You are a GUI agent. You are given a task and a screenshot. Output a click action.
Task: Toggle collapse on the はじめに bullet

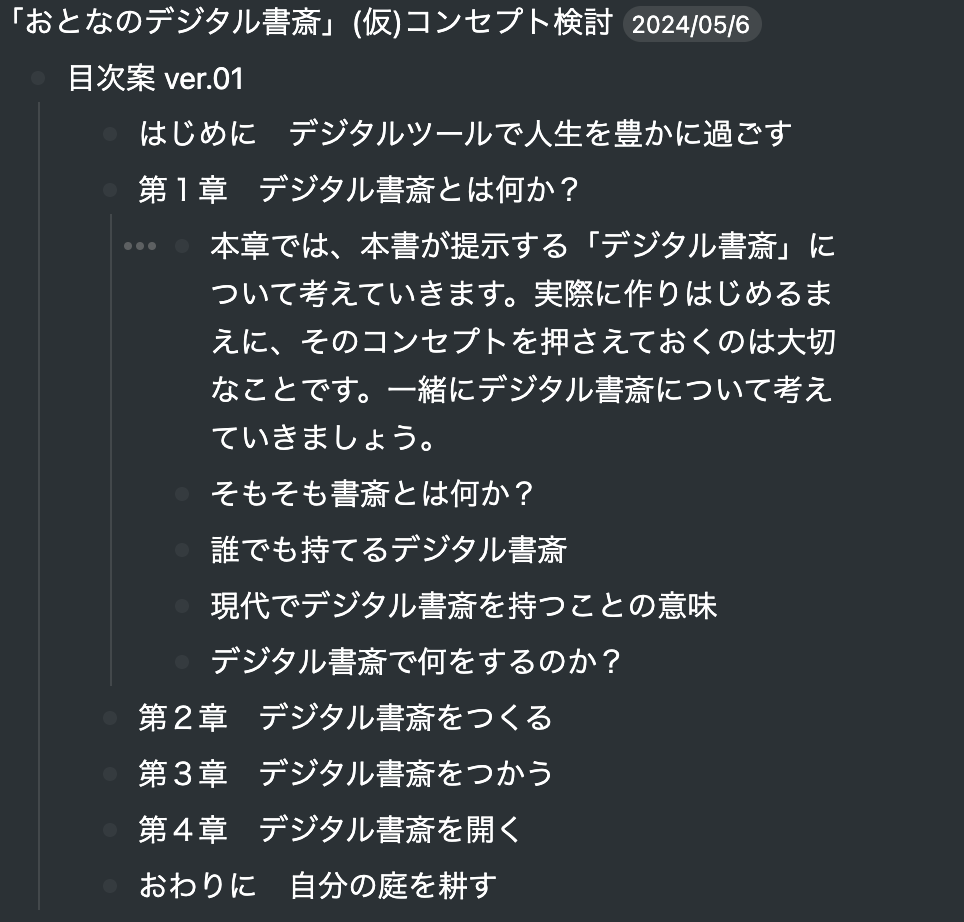[x=113, y=132]
